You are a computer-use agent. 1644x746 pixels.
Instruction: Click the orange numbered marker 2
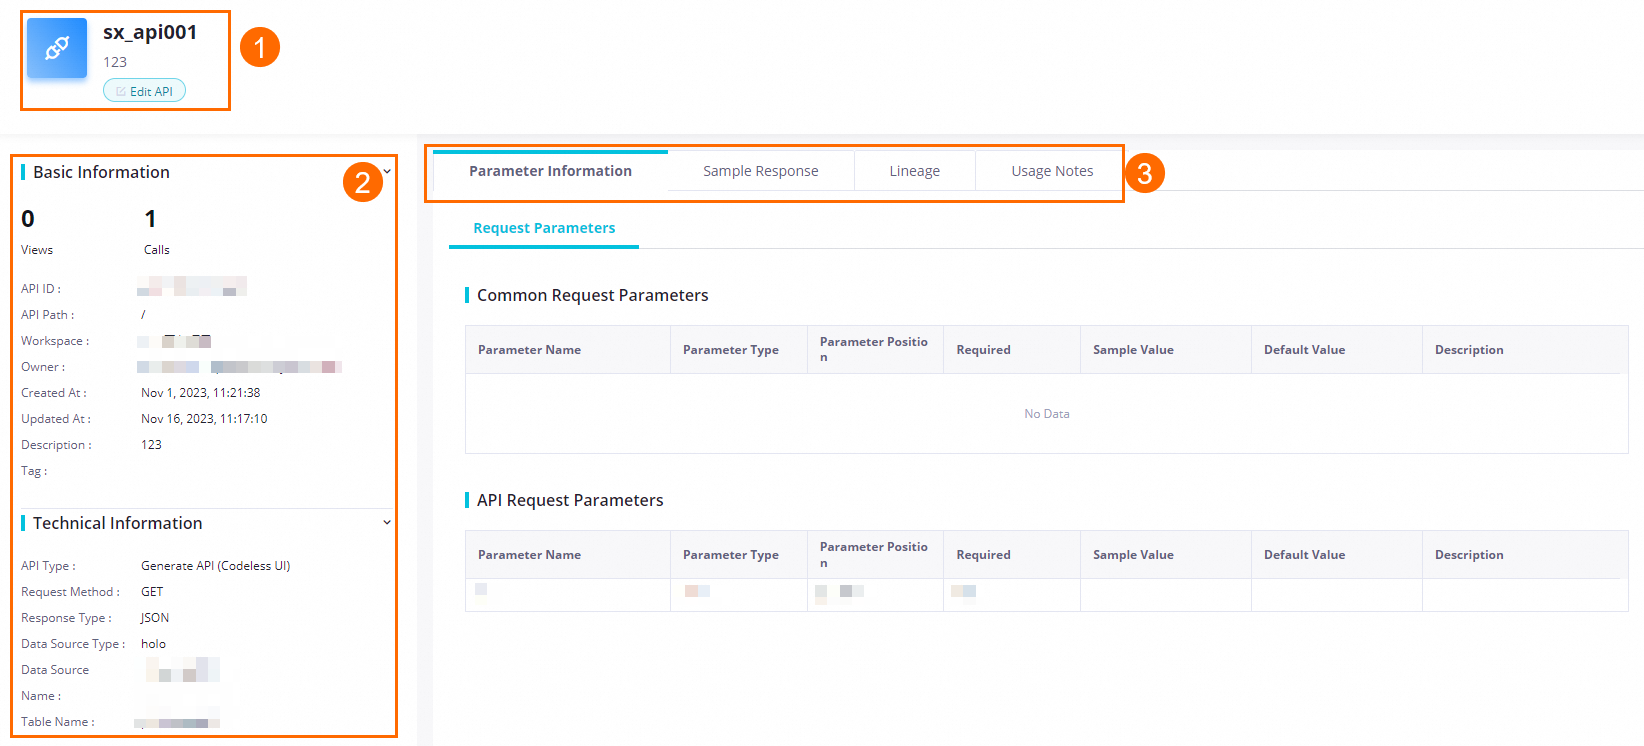point(363,182)
